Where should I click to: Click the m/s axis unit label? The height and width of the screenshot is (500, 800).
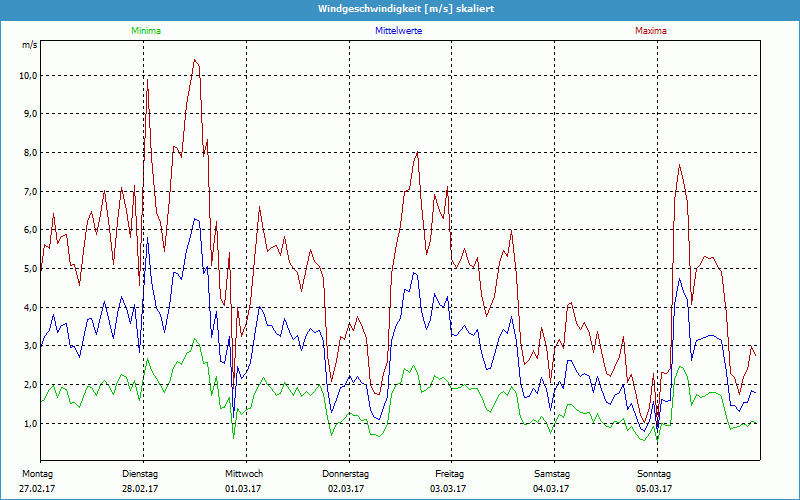(30, 45)
